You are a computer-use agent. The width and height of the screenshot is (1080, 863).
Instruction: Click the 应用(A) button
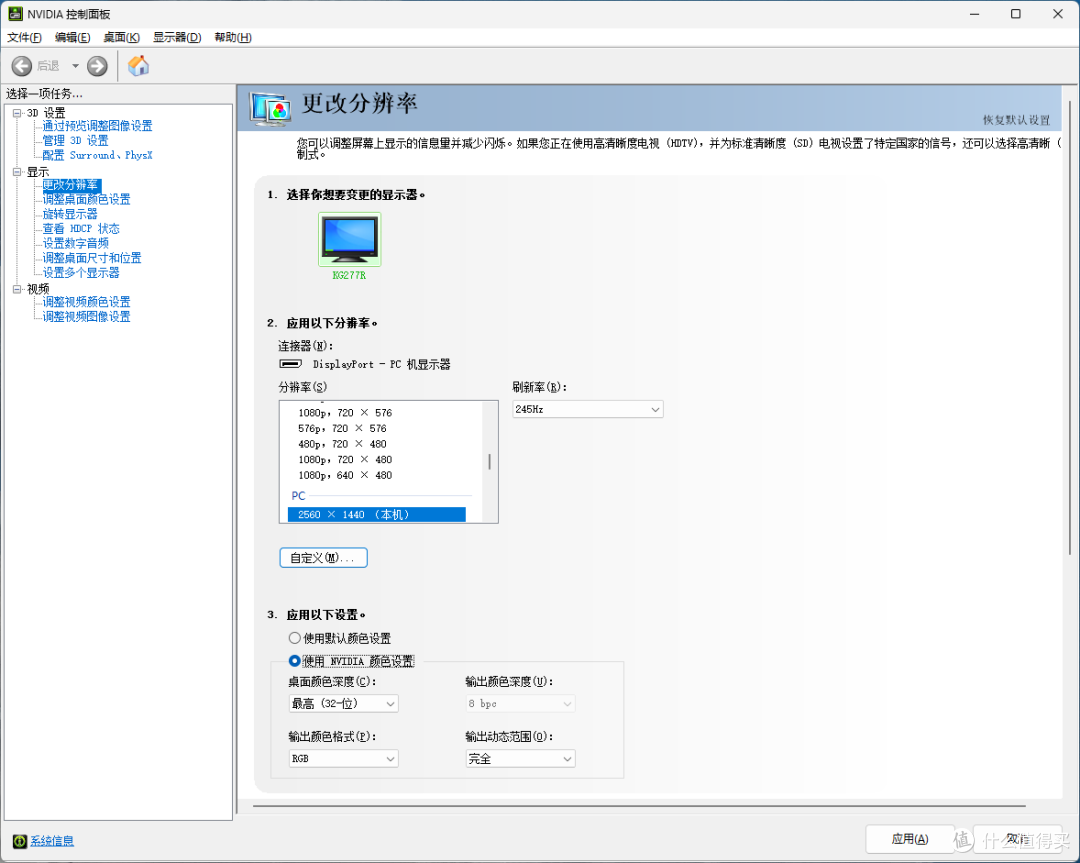(910, 839)
